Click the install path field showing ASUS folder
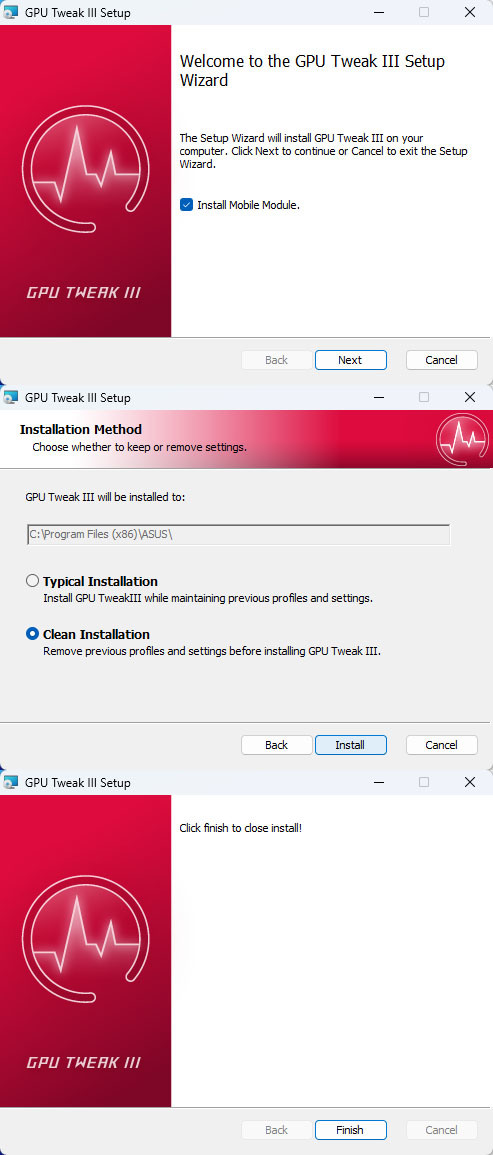 [237, 535]
